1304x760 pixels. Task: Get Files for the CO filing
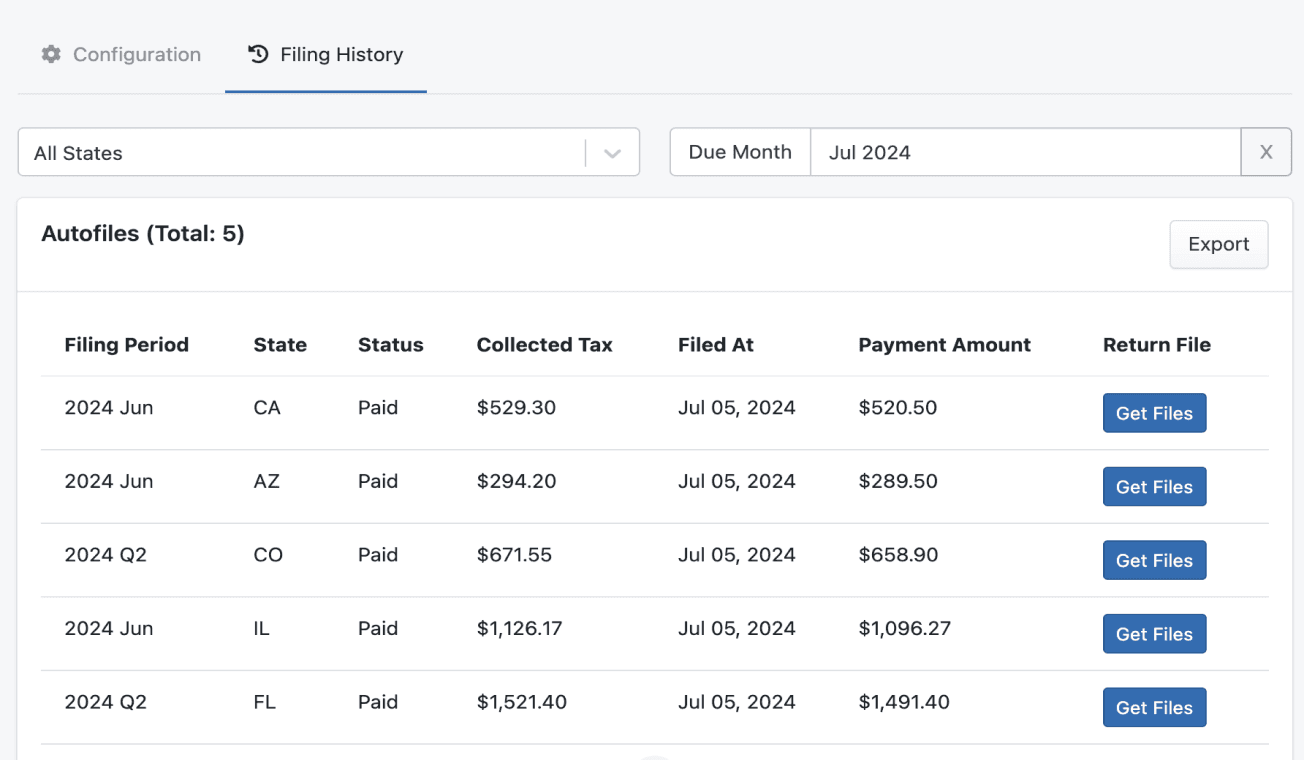click(1154, 561)
